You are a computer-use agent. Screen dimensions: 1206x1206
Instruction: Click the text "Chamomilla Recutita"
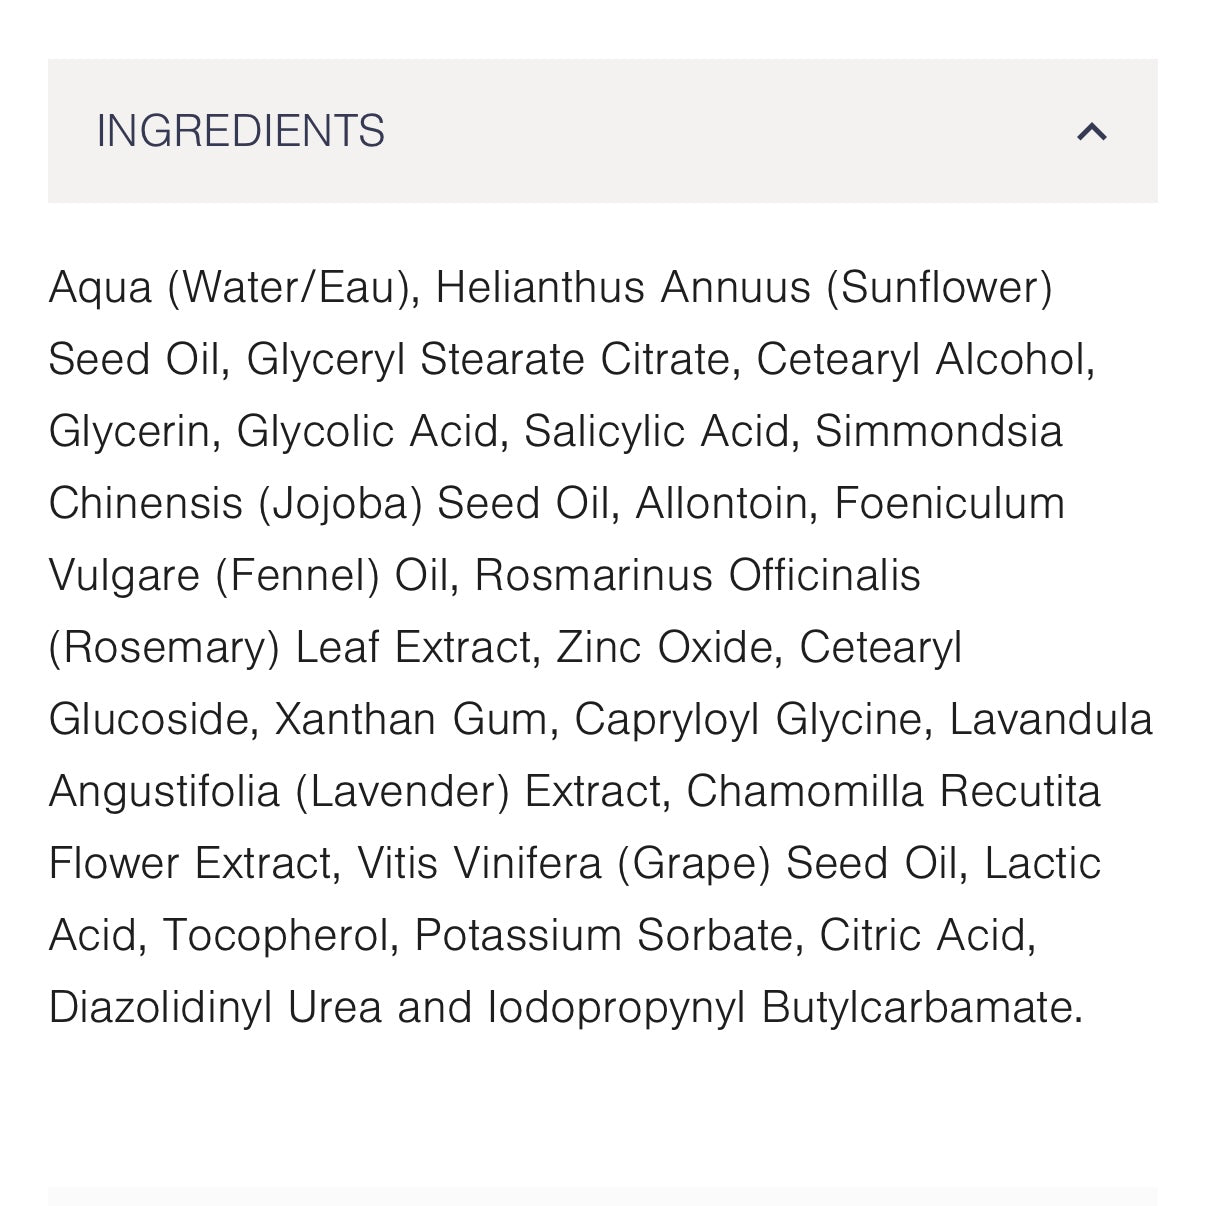click(893, 792)
